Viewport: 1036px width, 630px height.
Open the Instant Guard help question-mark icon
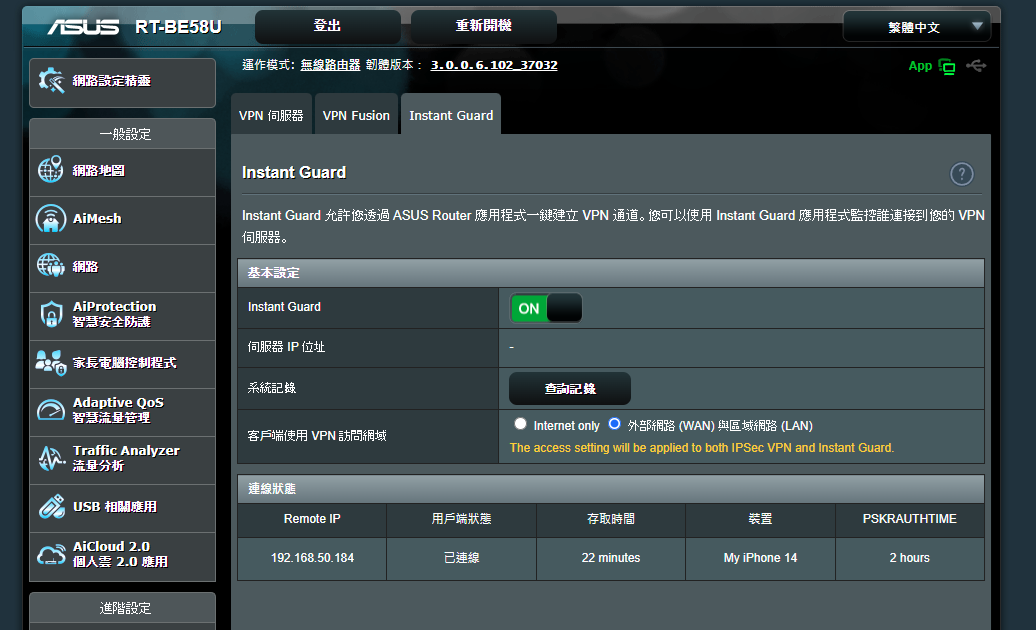[x=961, y=174]
